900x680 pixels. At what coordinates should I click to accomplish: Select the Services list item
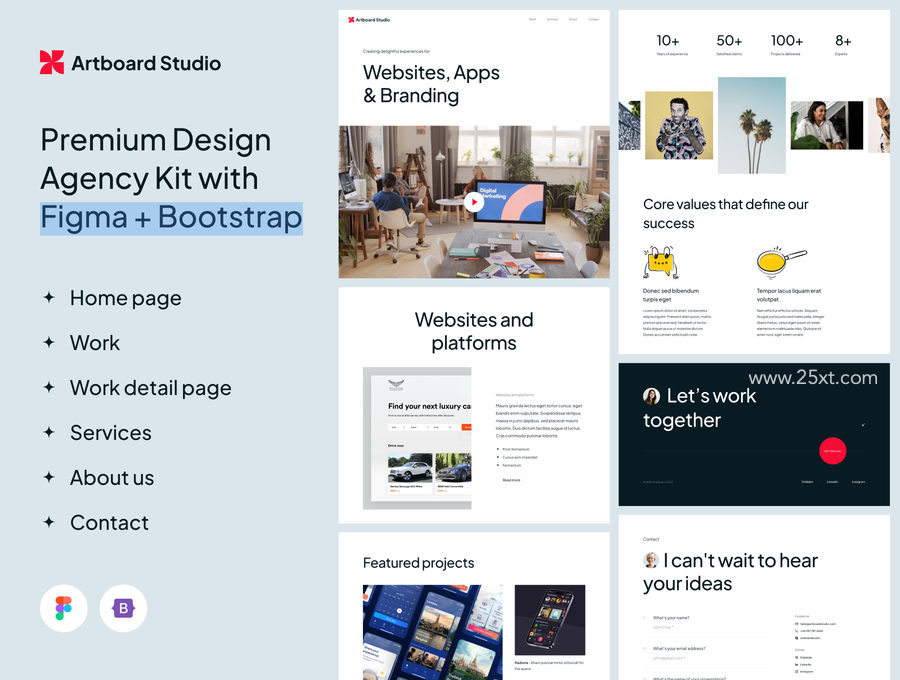point(111,433)
